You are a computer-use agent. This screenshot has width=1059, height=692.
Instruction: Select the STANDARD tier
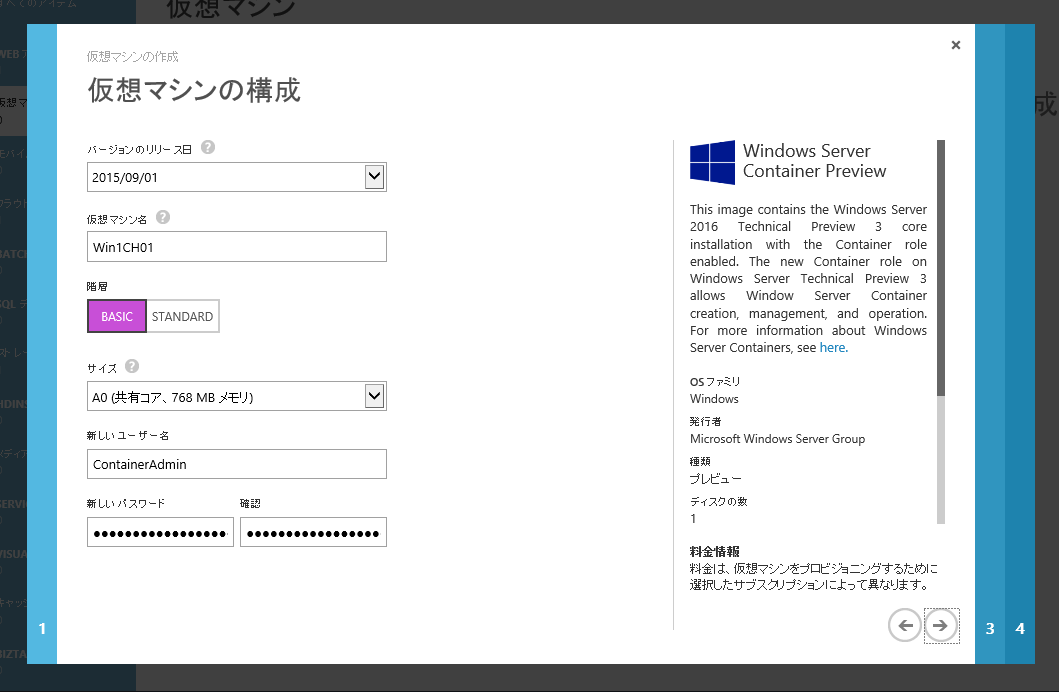click(x=182, y=316)
